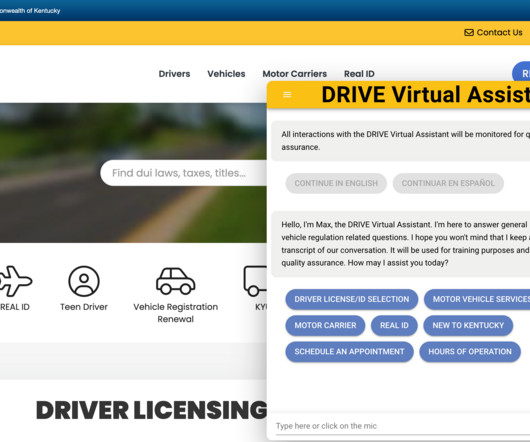The height and width of the screenshot is (442, 530).
Task: Click the truck icon behind the chat
Action: pyautogui.click(x=255, y=281)
